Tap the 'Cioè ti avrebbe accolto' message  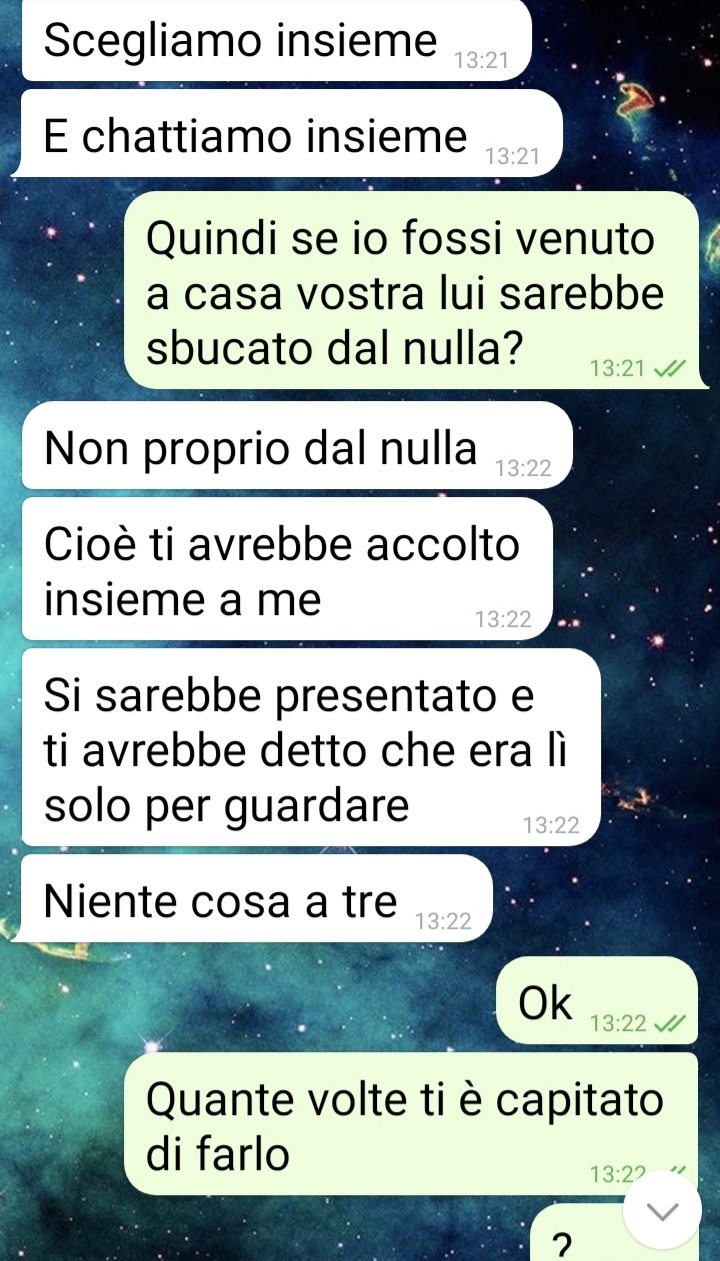(x=287, y=569)
